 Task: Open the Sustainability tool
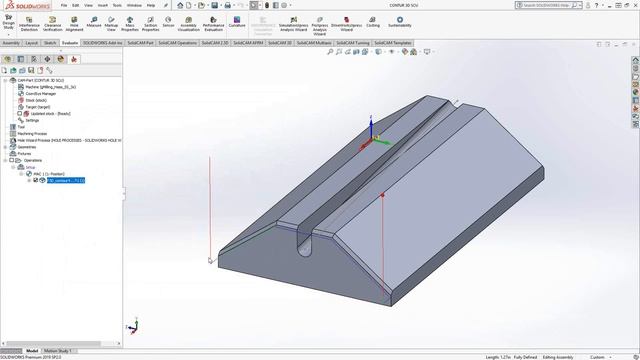(400, 22)
